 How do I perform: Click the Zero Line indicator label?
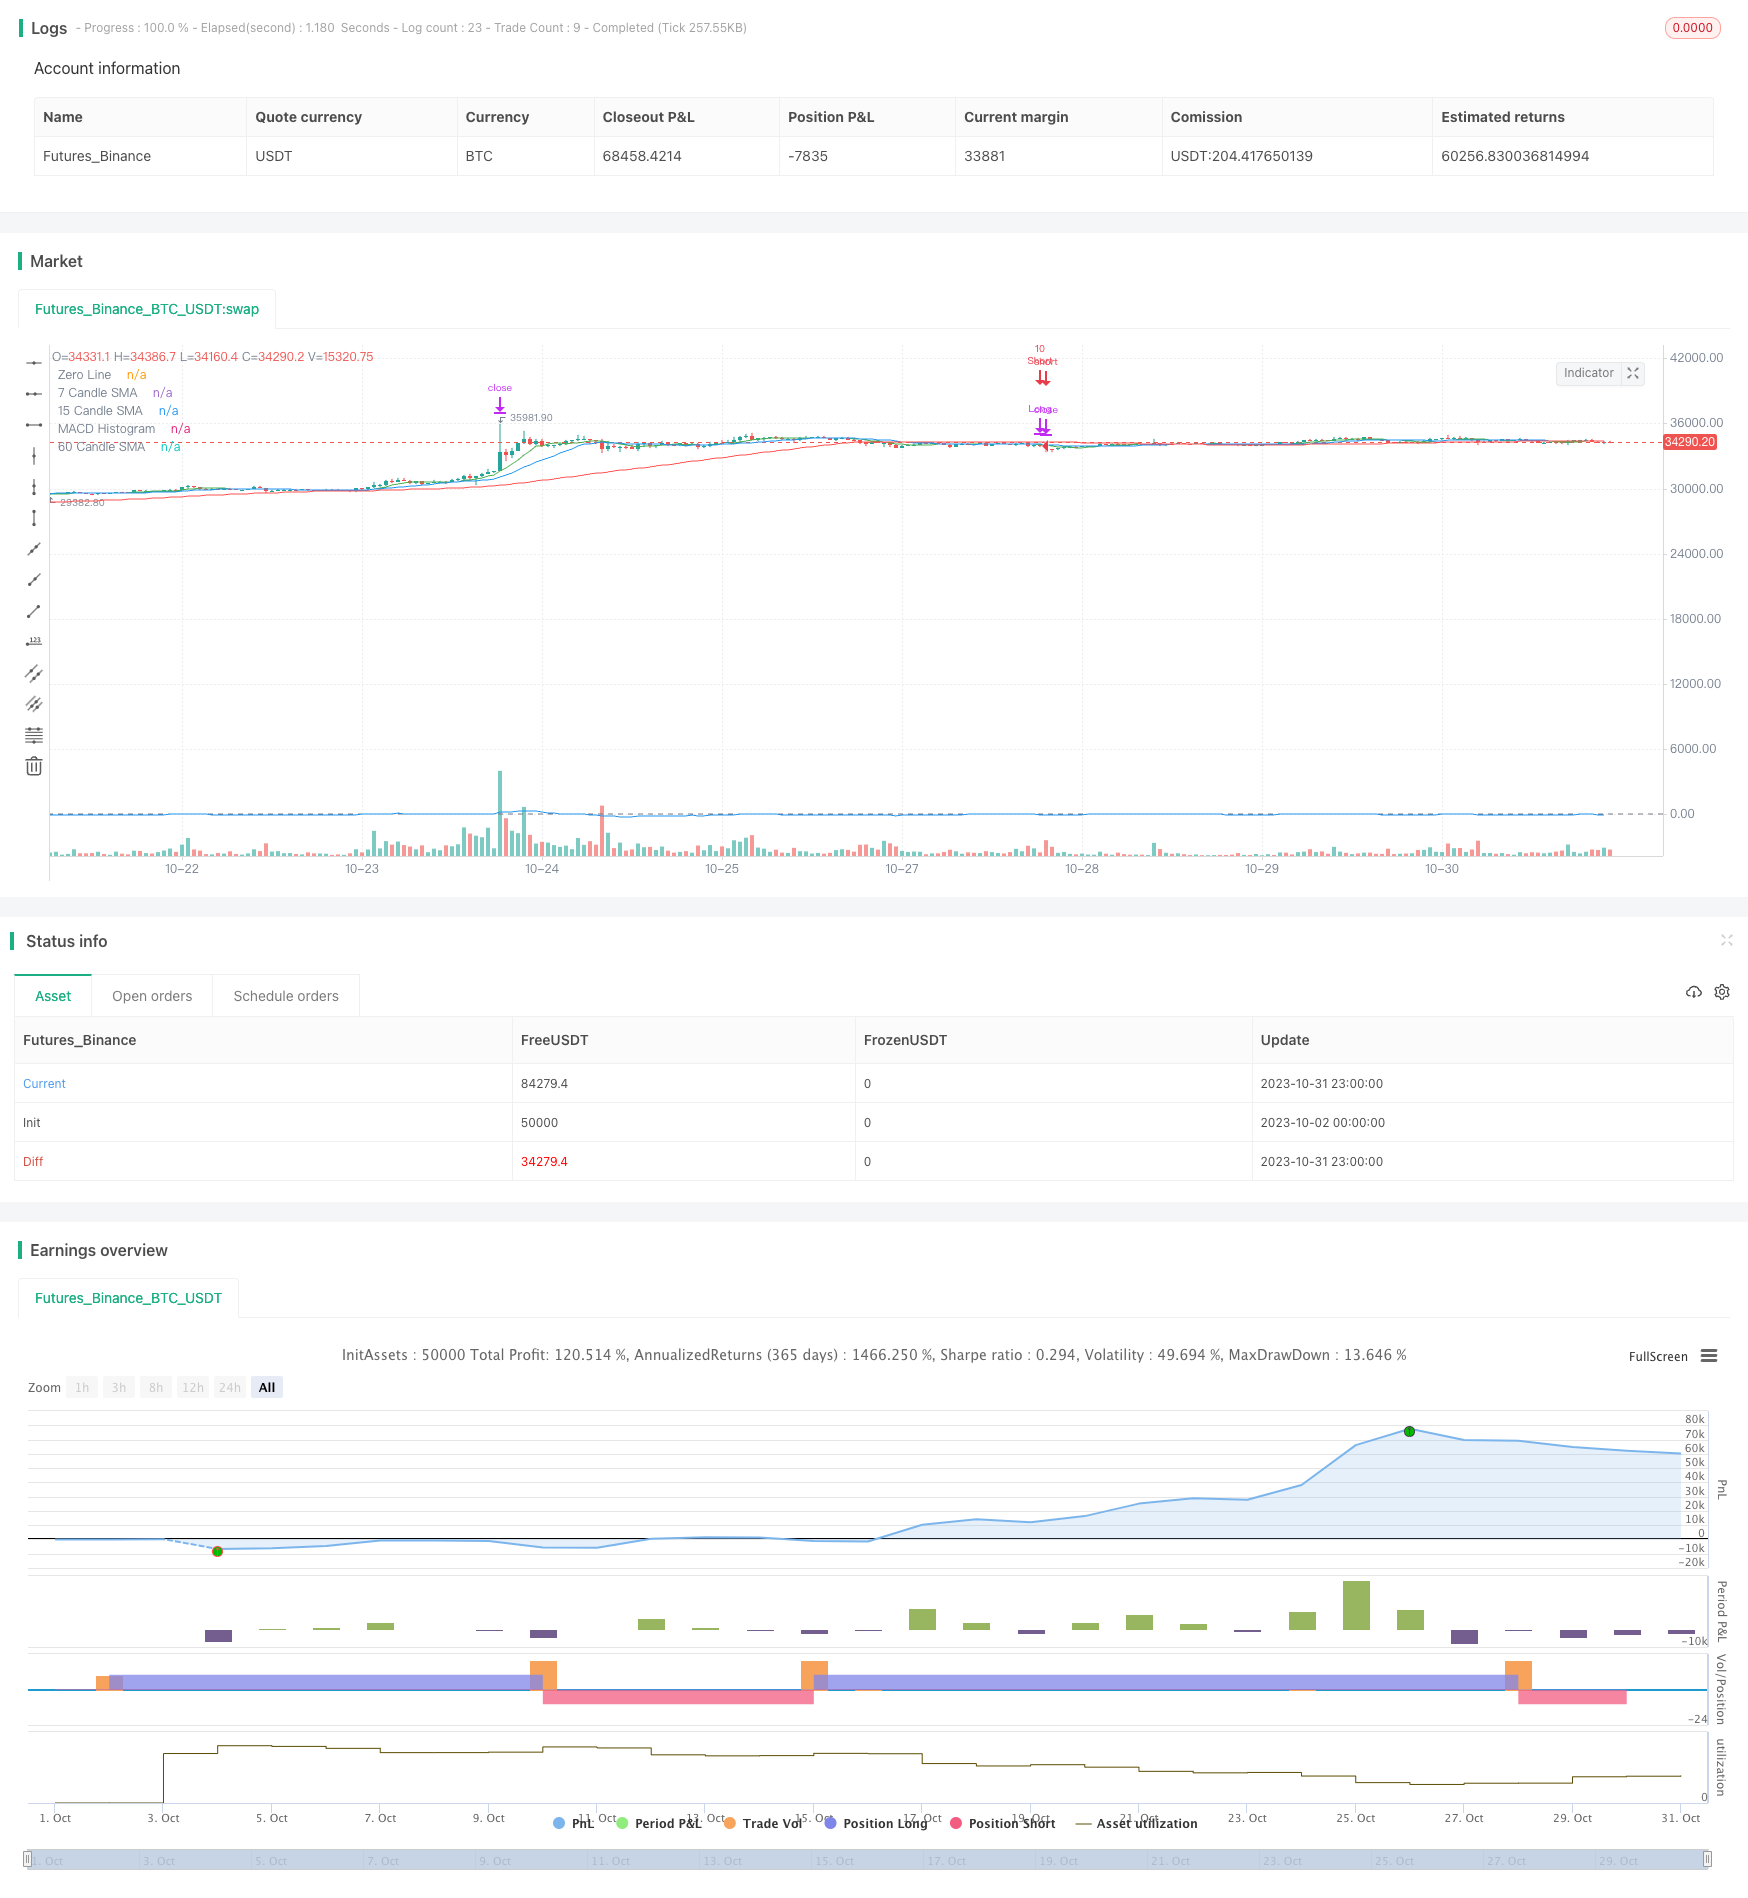(84, 375)
